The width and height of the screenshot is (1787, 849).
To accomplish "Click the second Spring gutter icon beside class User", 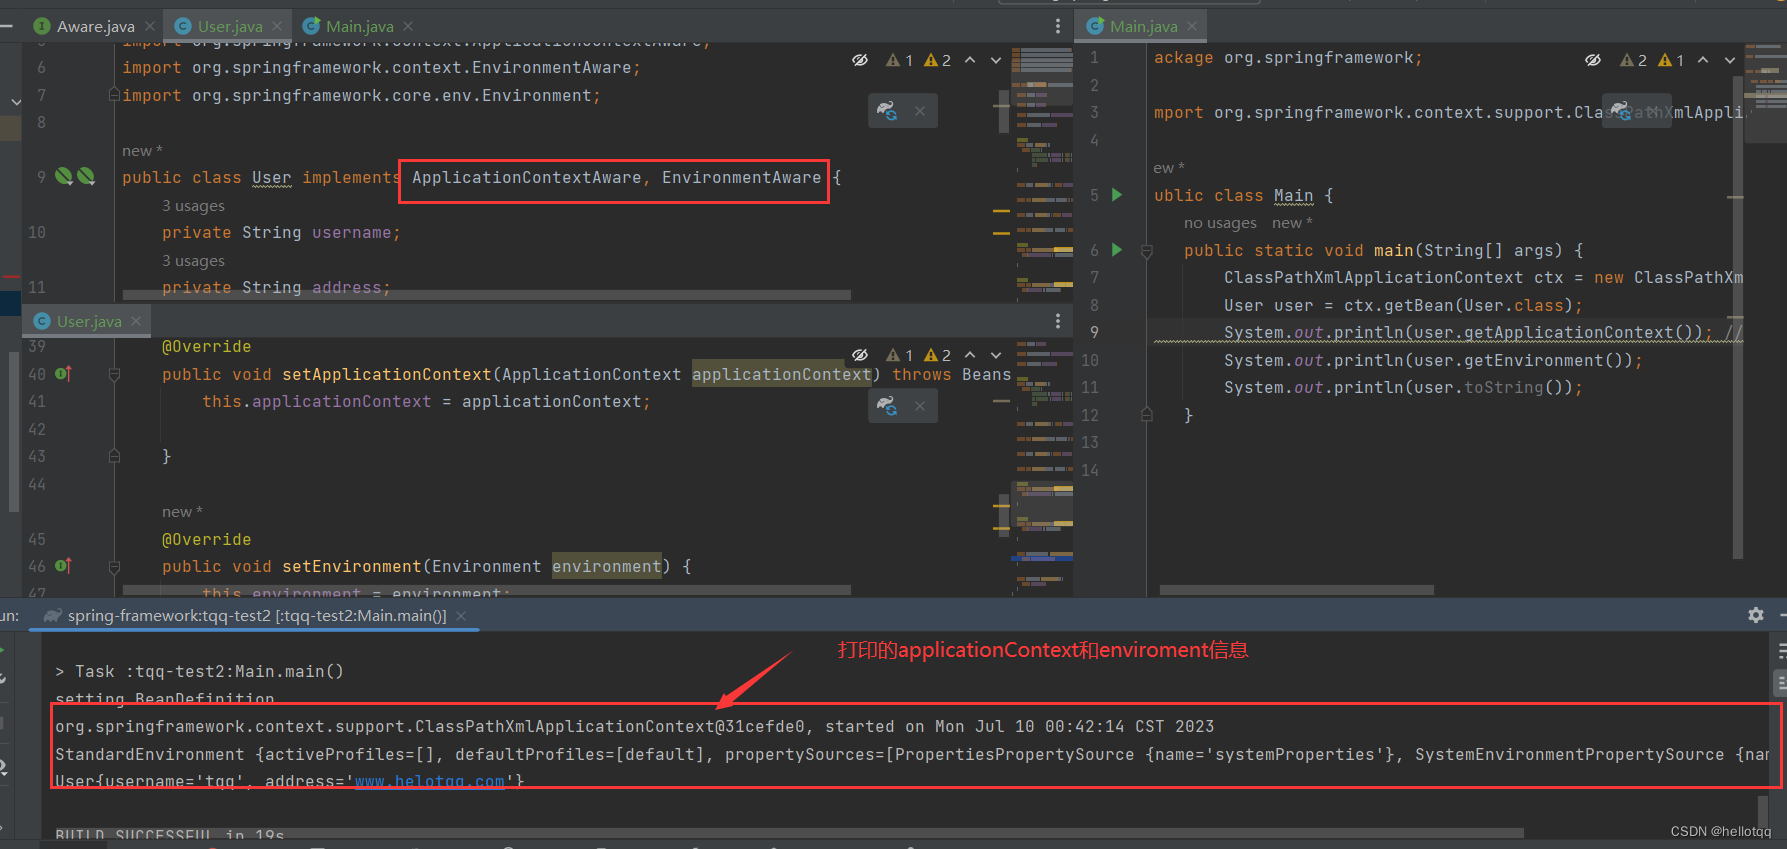I will (x=86, y=176).
